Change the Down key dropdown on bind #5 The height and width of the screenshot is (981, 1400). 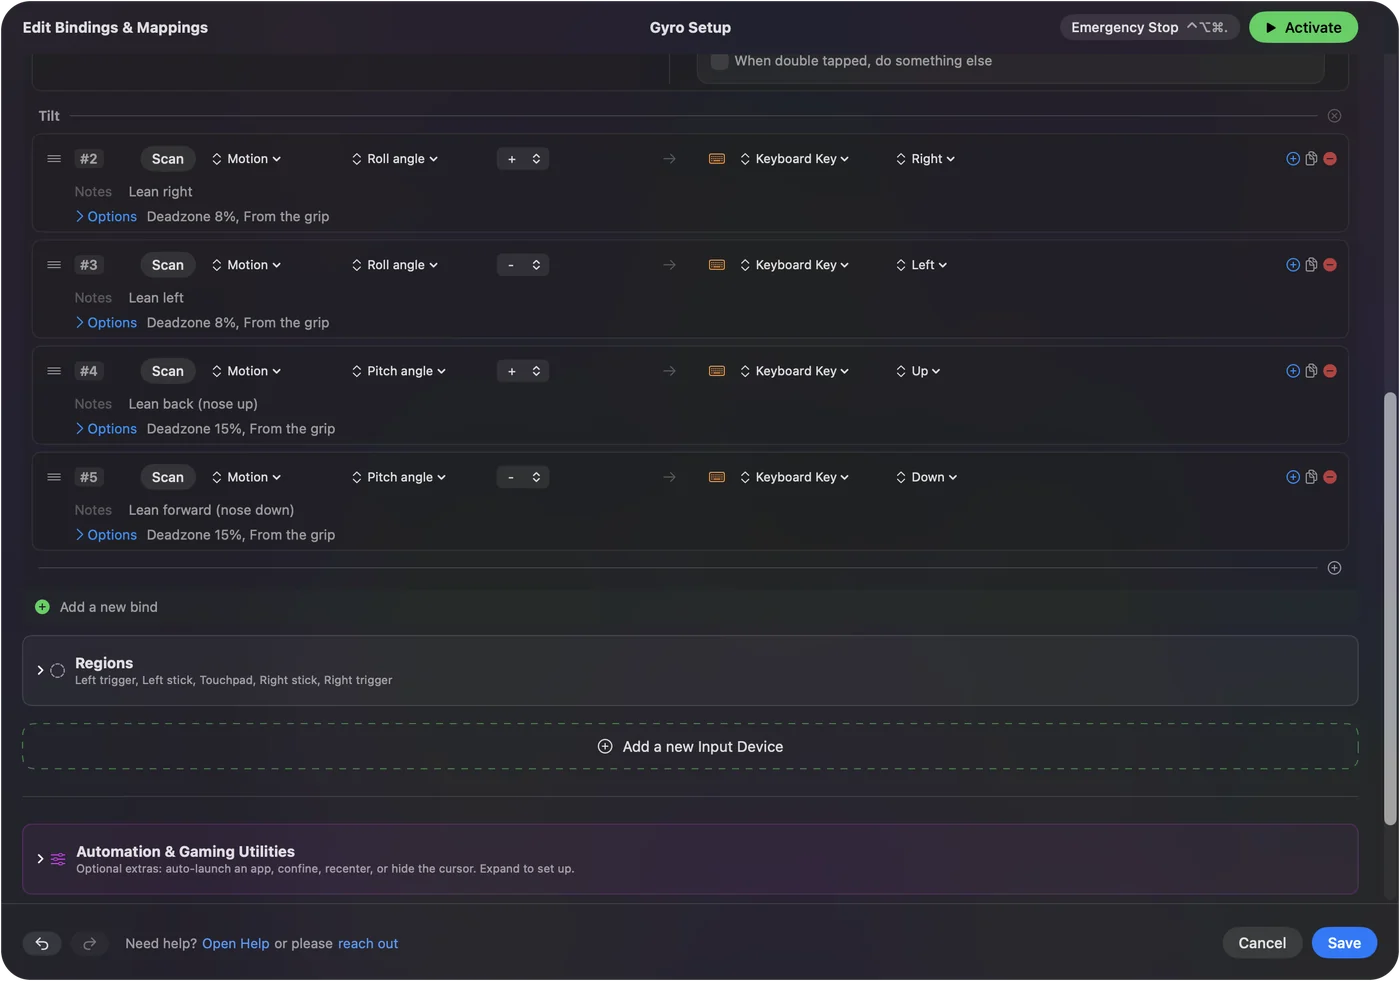pyautogui.click(x=926, y=477)
